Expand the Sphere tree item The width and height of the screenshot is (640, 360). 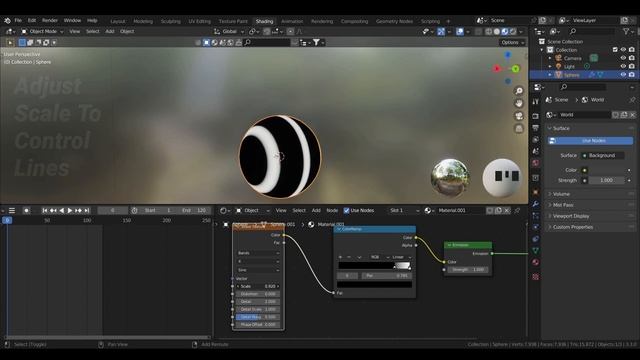click(550, 75)
